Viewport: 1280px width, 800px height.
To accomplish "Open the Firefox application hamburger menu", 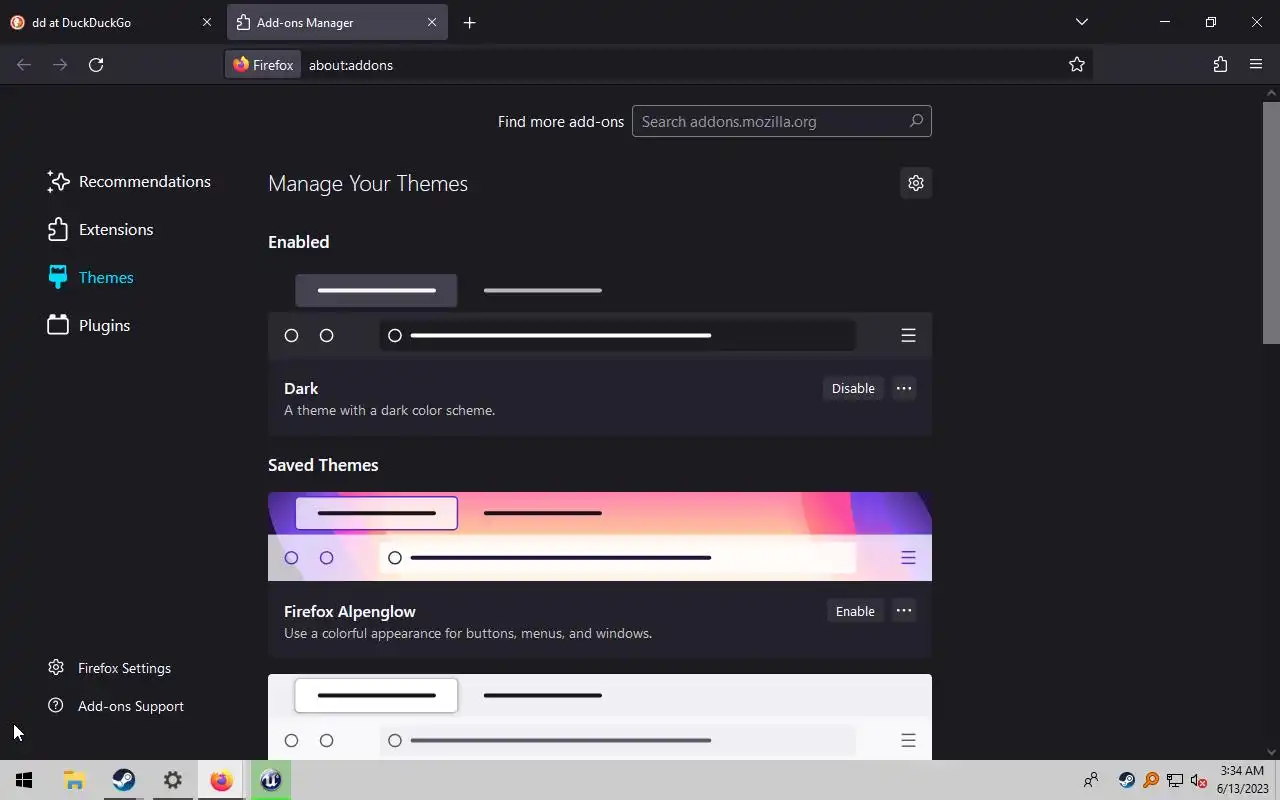I will 1256,65.
